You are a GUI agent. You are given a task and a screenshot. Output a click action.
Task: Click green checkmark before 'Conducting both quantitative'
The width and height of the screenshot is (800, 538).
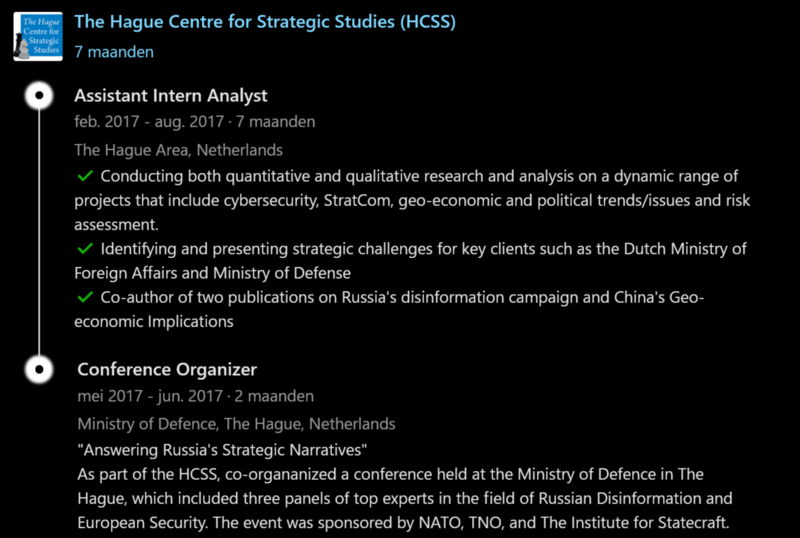tap(85, 176)
